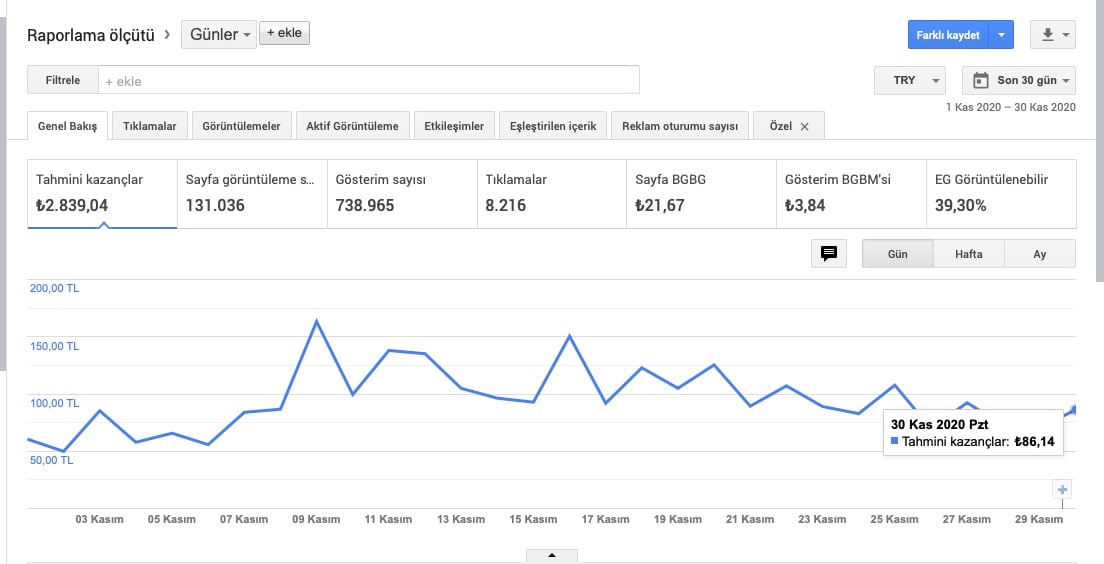Click the 100,00 TL axis label

(x=54, y=403)
